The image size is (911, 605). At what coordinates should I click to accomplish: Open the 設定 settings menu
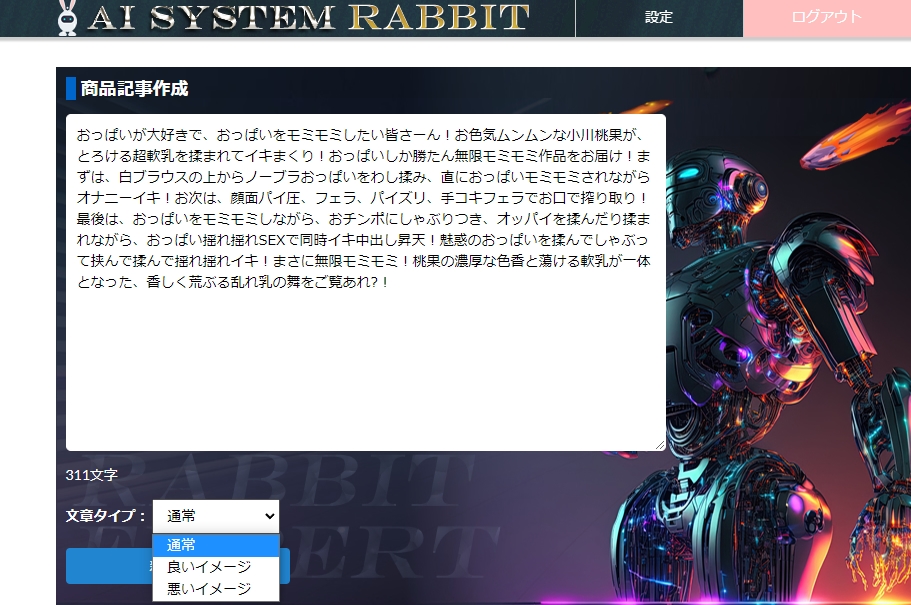pyautogui.click(x=659, y=18)
